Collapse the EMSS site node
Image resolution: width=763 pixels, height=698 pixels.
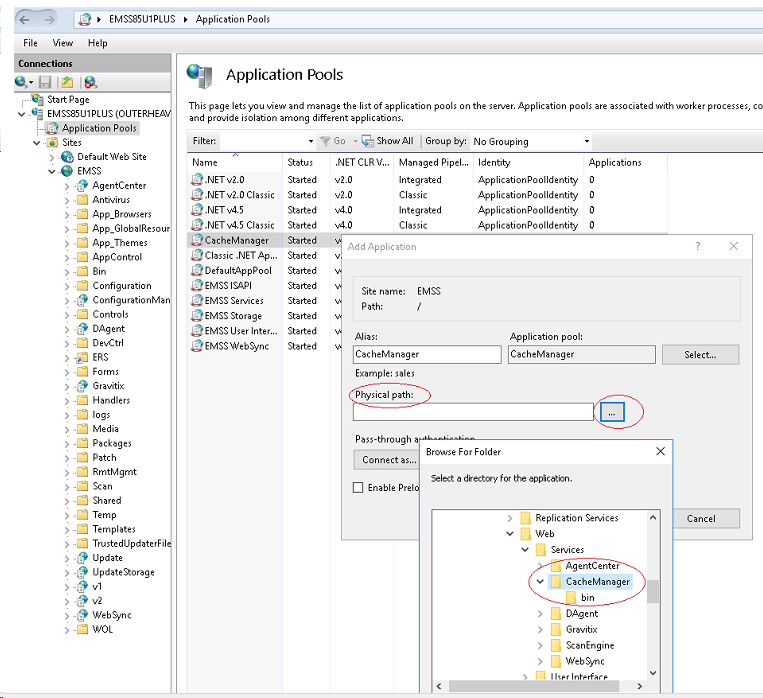click(52, 171)
